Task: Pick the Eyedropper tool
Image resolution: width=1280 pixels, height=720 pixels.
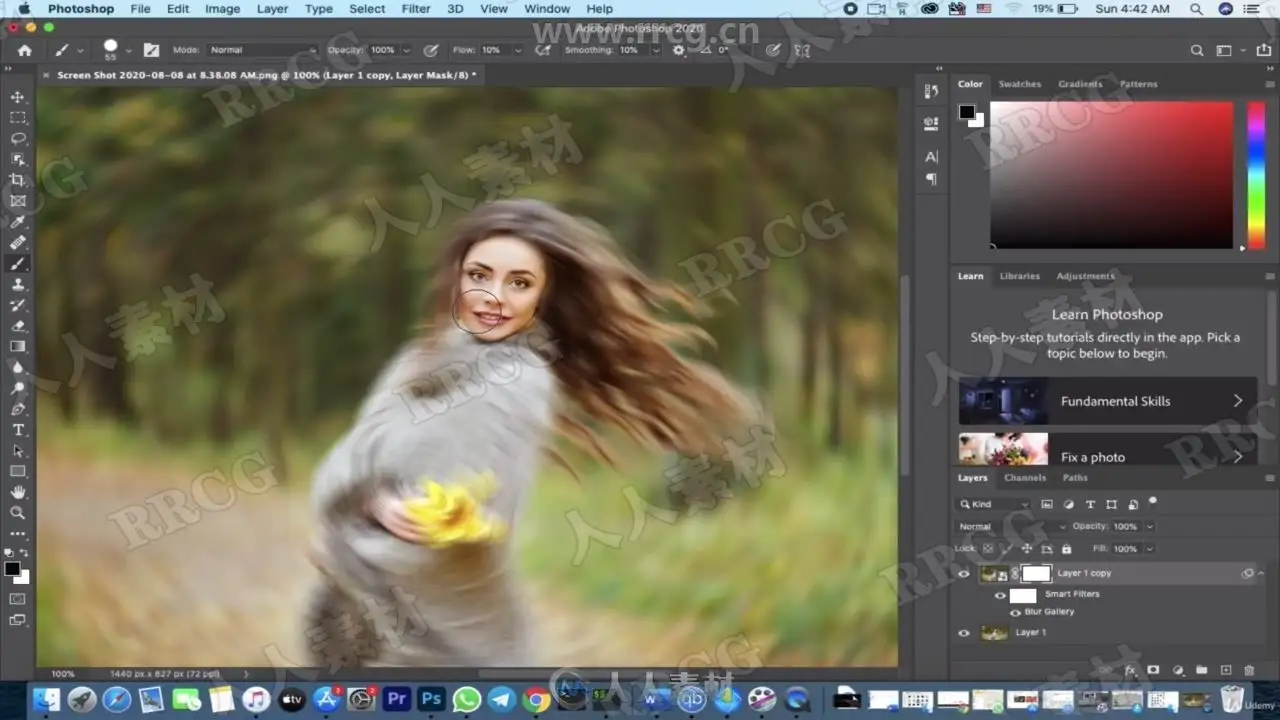Action: 18,222
